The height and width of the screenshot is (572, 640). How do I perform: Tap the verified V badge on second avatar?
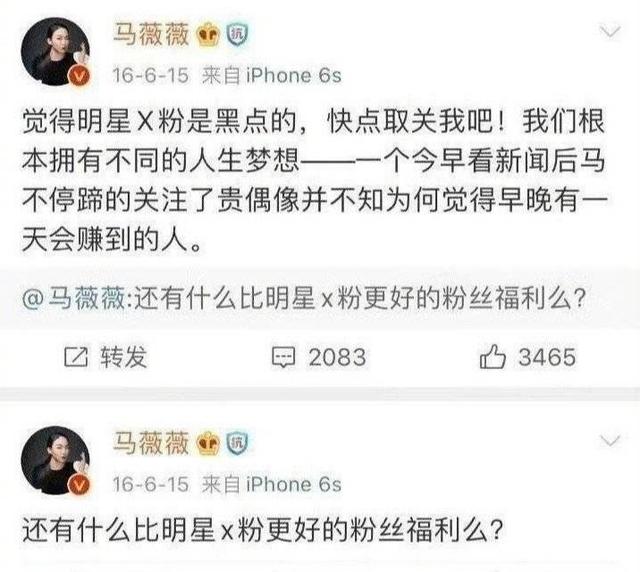point(80,485)
